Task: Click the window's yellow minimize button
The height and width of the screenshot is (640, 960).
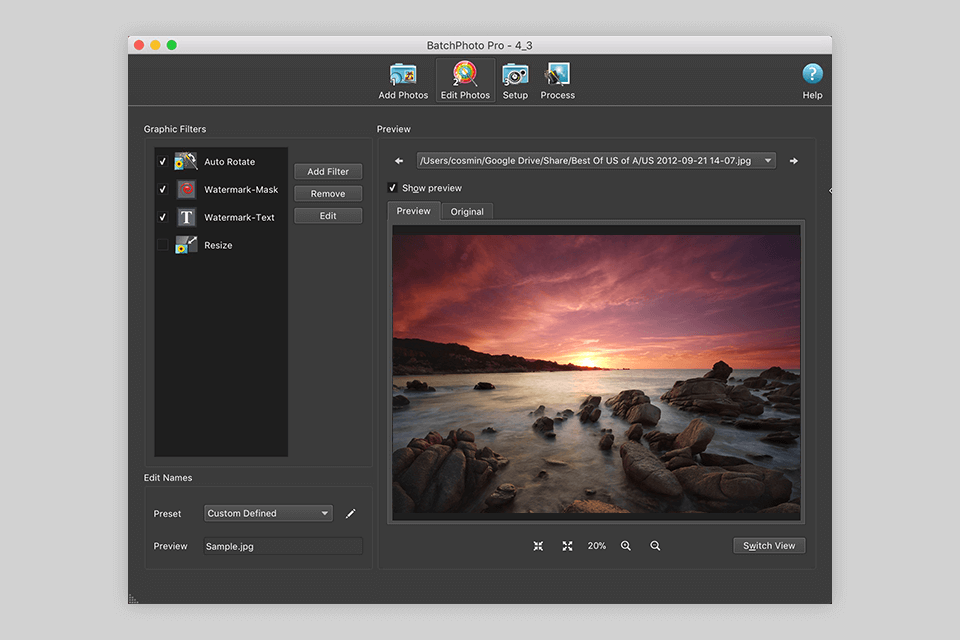Action: coord(156,45)
